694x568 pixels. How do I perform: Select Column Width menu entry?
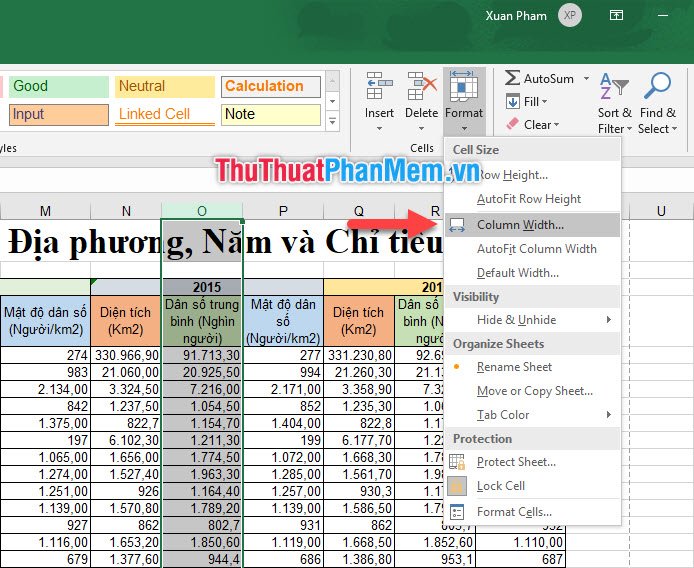pos(532,225)
